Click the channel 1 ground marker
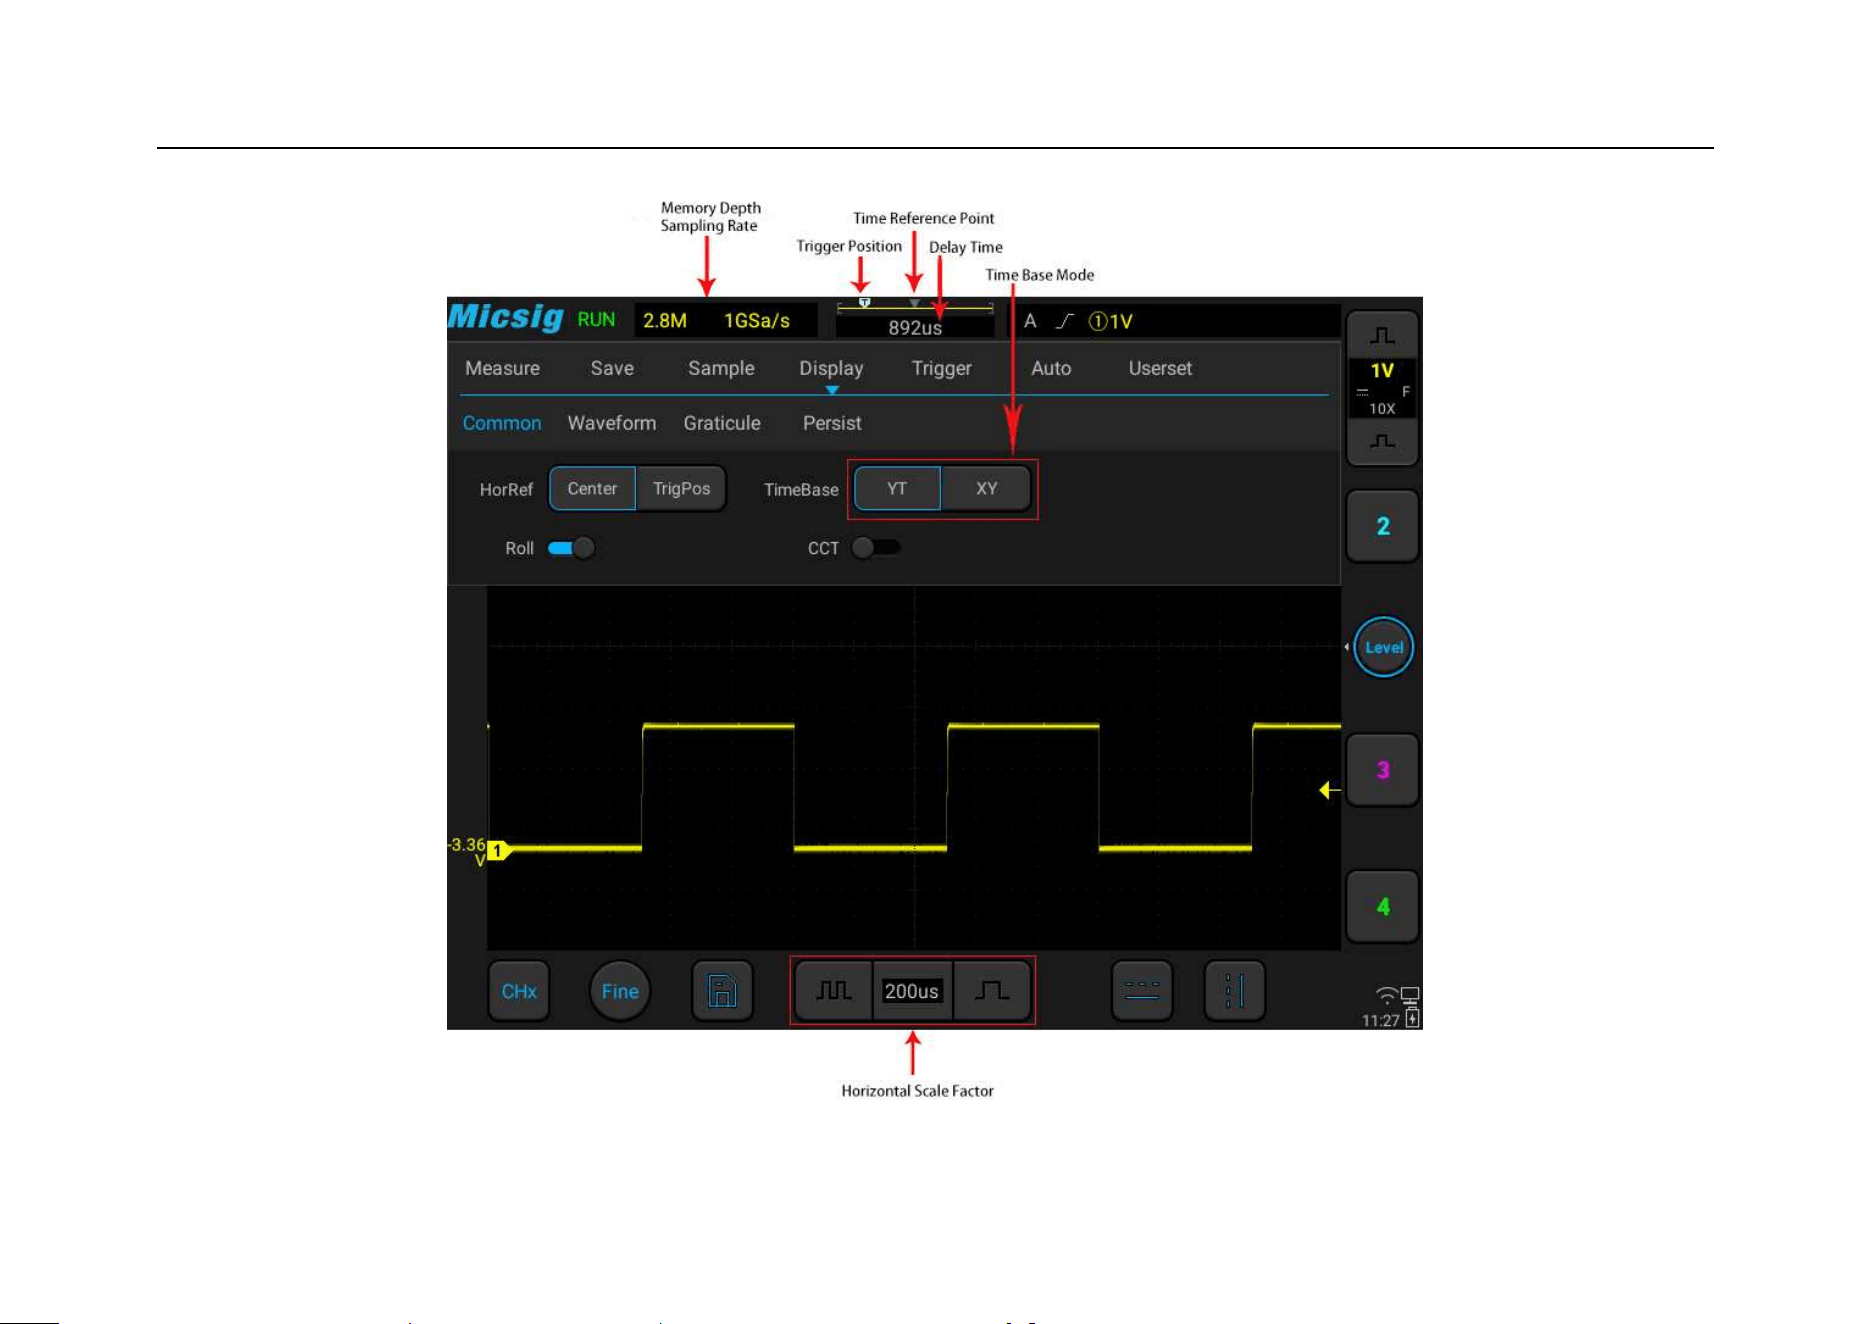 pos(498,851)
